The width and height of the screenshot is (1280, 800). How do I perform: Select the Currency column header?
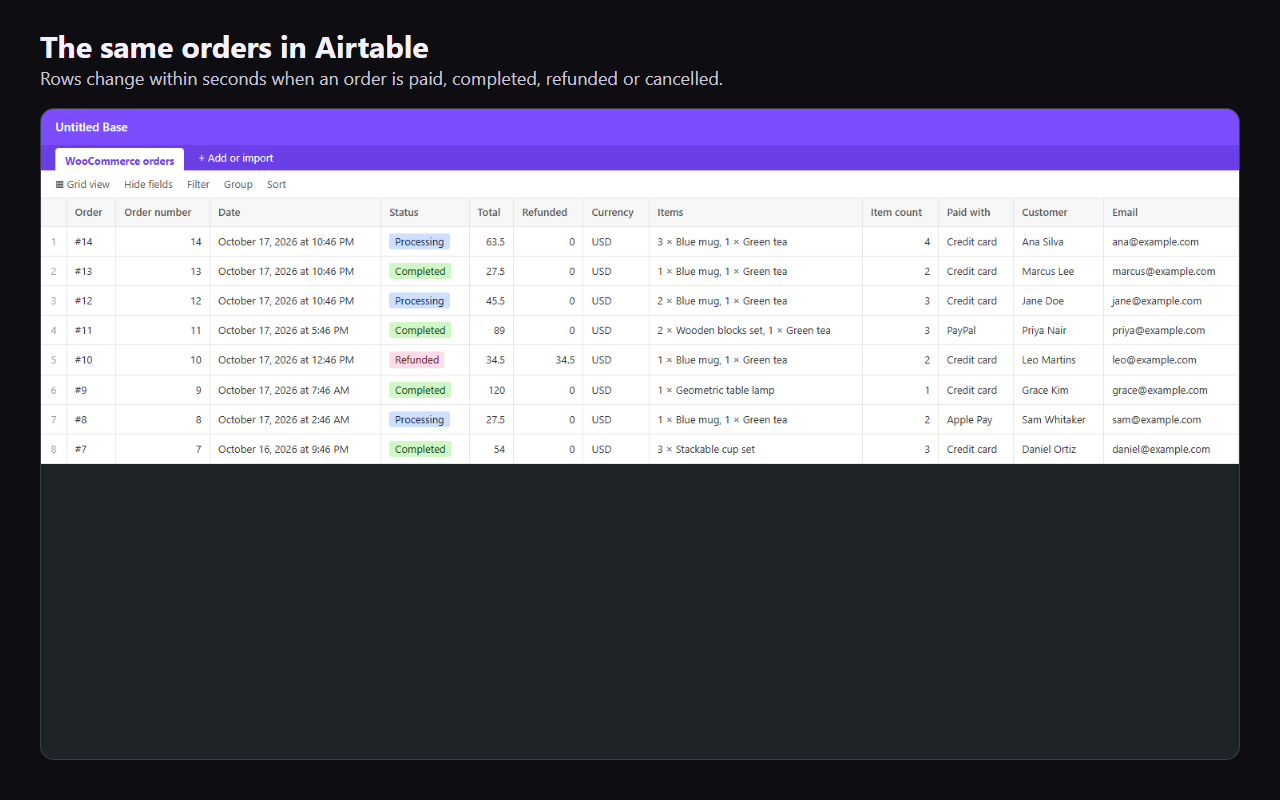click(x=616, y=212)
